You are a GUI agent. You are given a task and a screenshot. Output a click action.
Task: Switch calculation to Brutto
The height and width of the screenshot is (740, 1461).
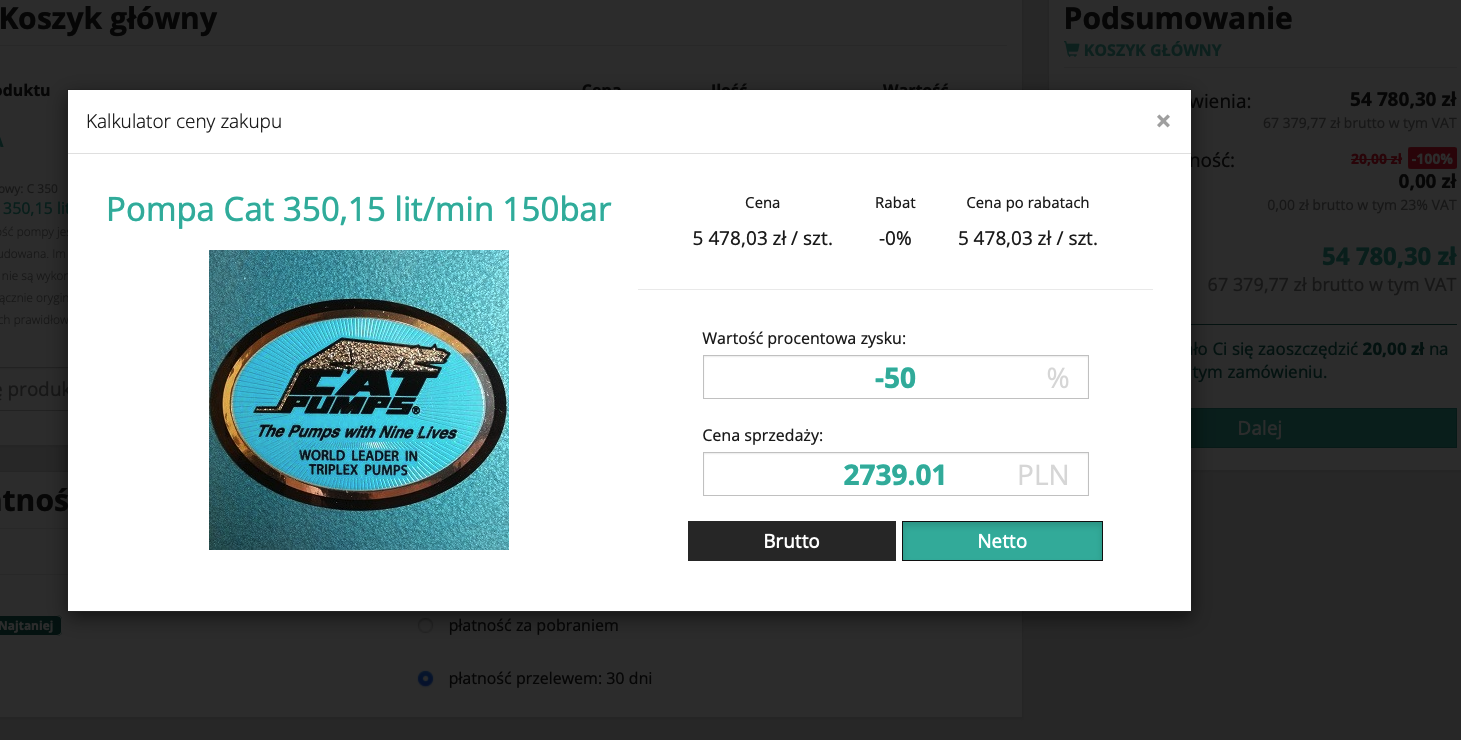(792, 541)
